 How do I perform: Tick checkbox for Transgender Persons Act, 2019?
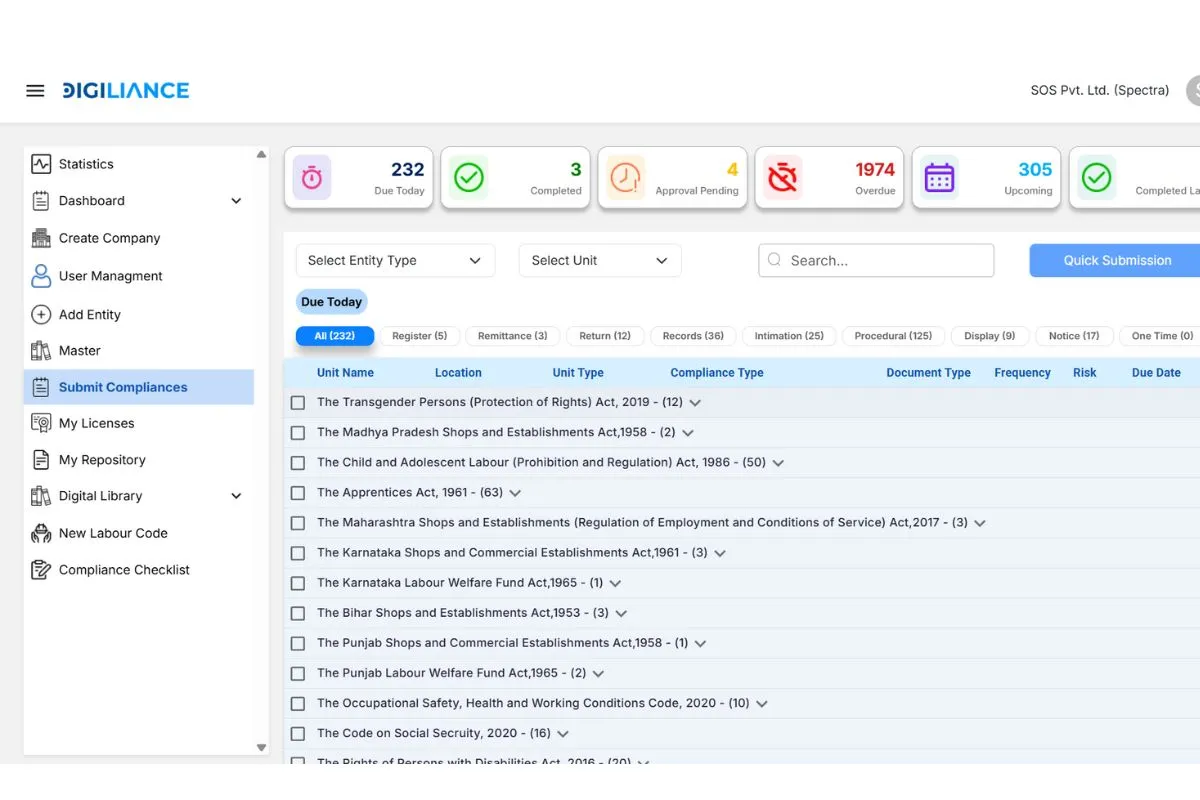298,403
